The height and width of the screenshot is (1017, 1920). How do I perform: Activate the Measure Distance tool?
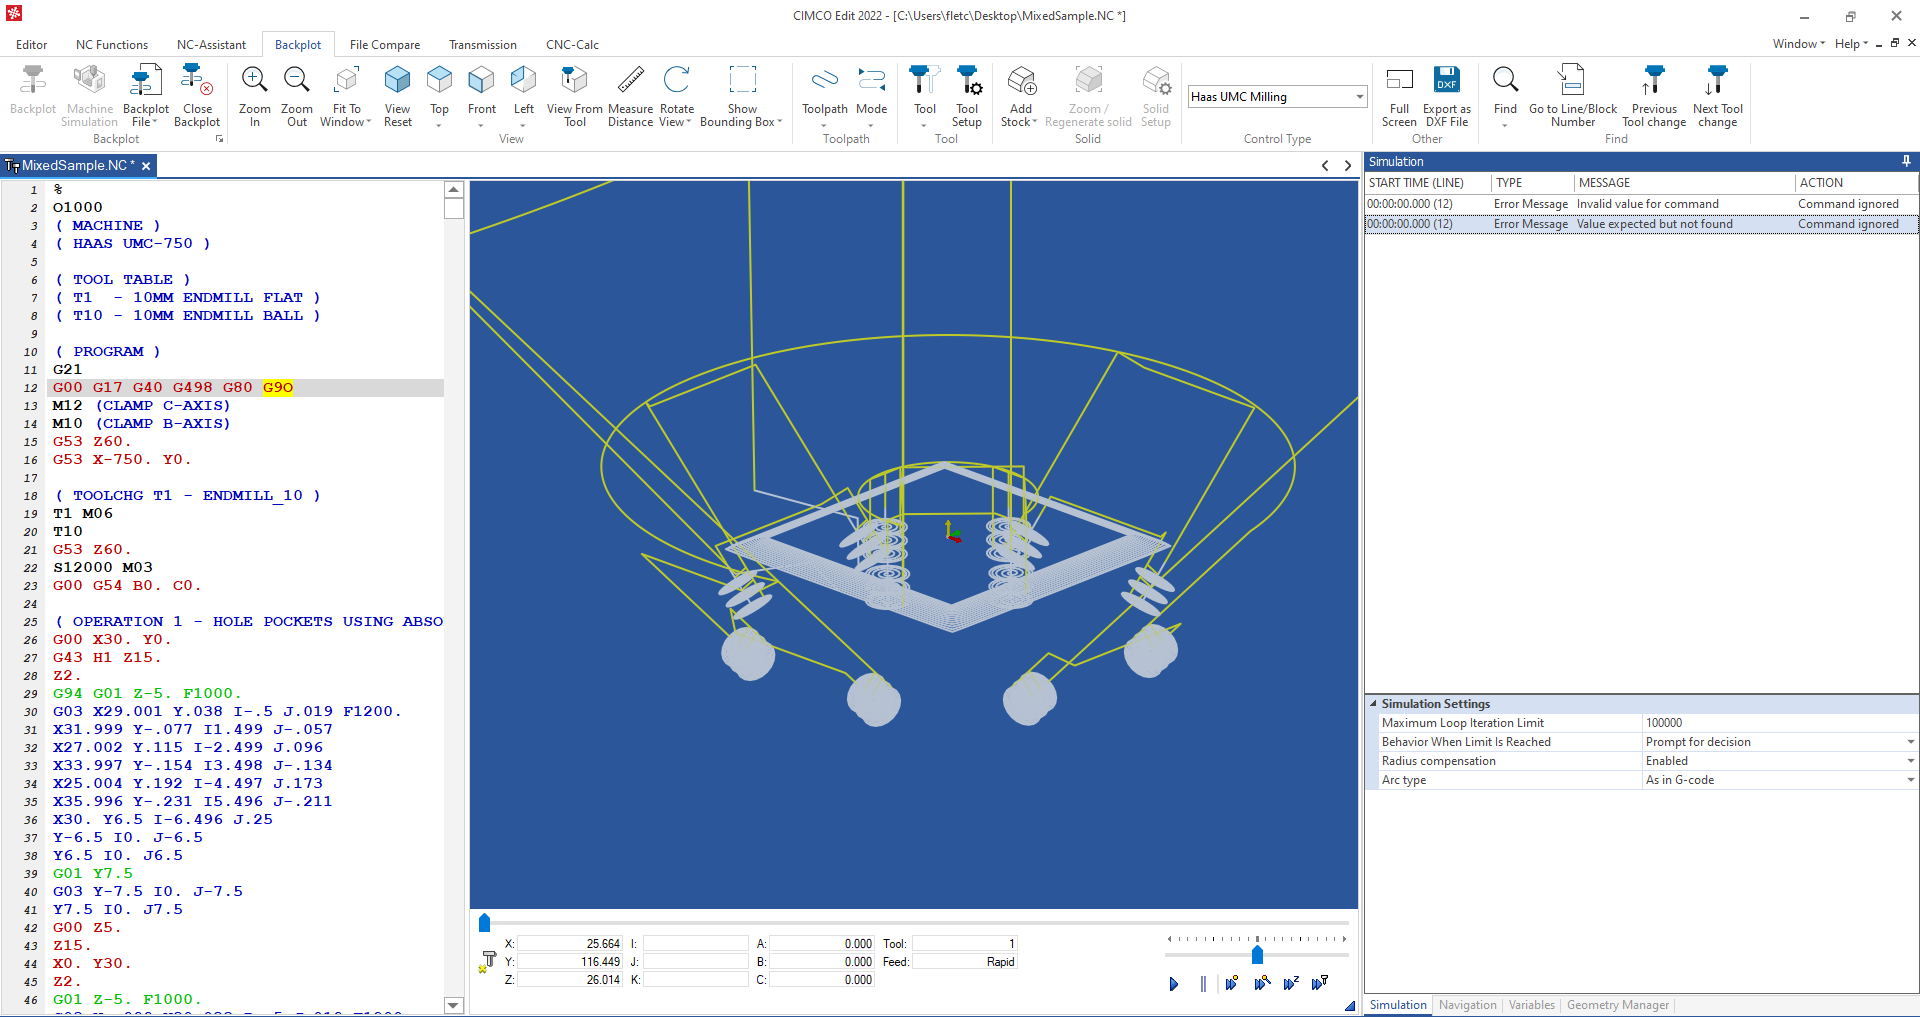pos(630,96)
